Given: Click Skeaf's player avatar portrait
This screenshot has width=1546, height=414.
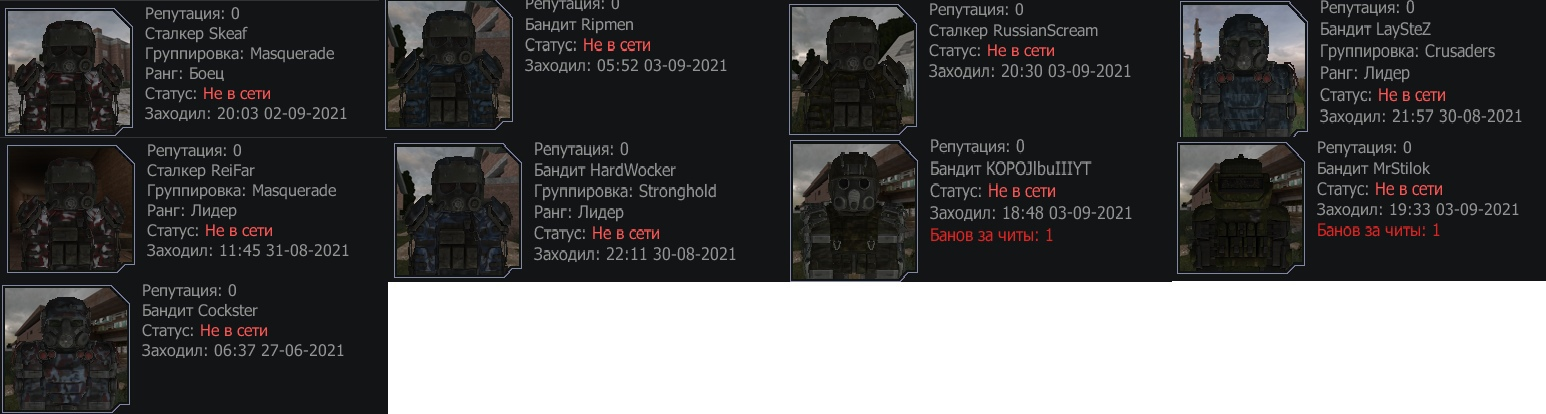Looking at the screenshot, I should coord(71,71).
